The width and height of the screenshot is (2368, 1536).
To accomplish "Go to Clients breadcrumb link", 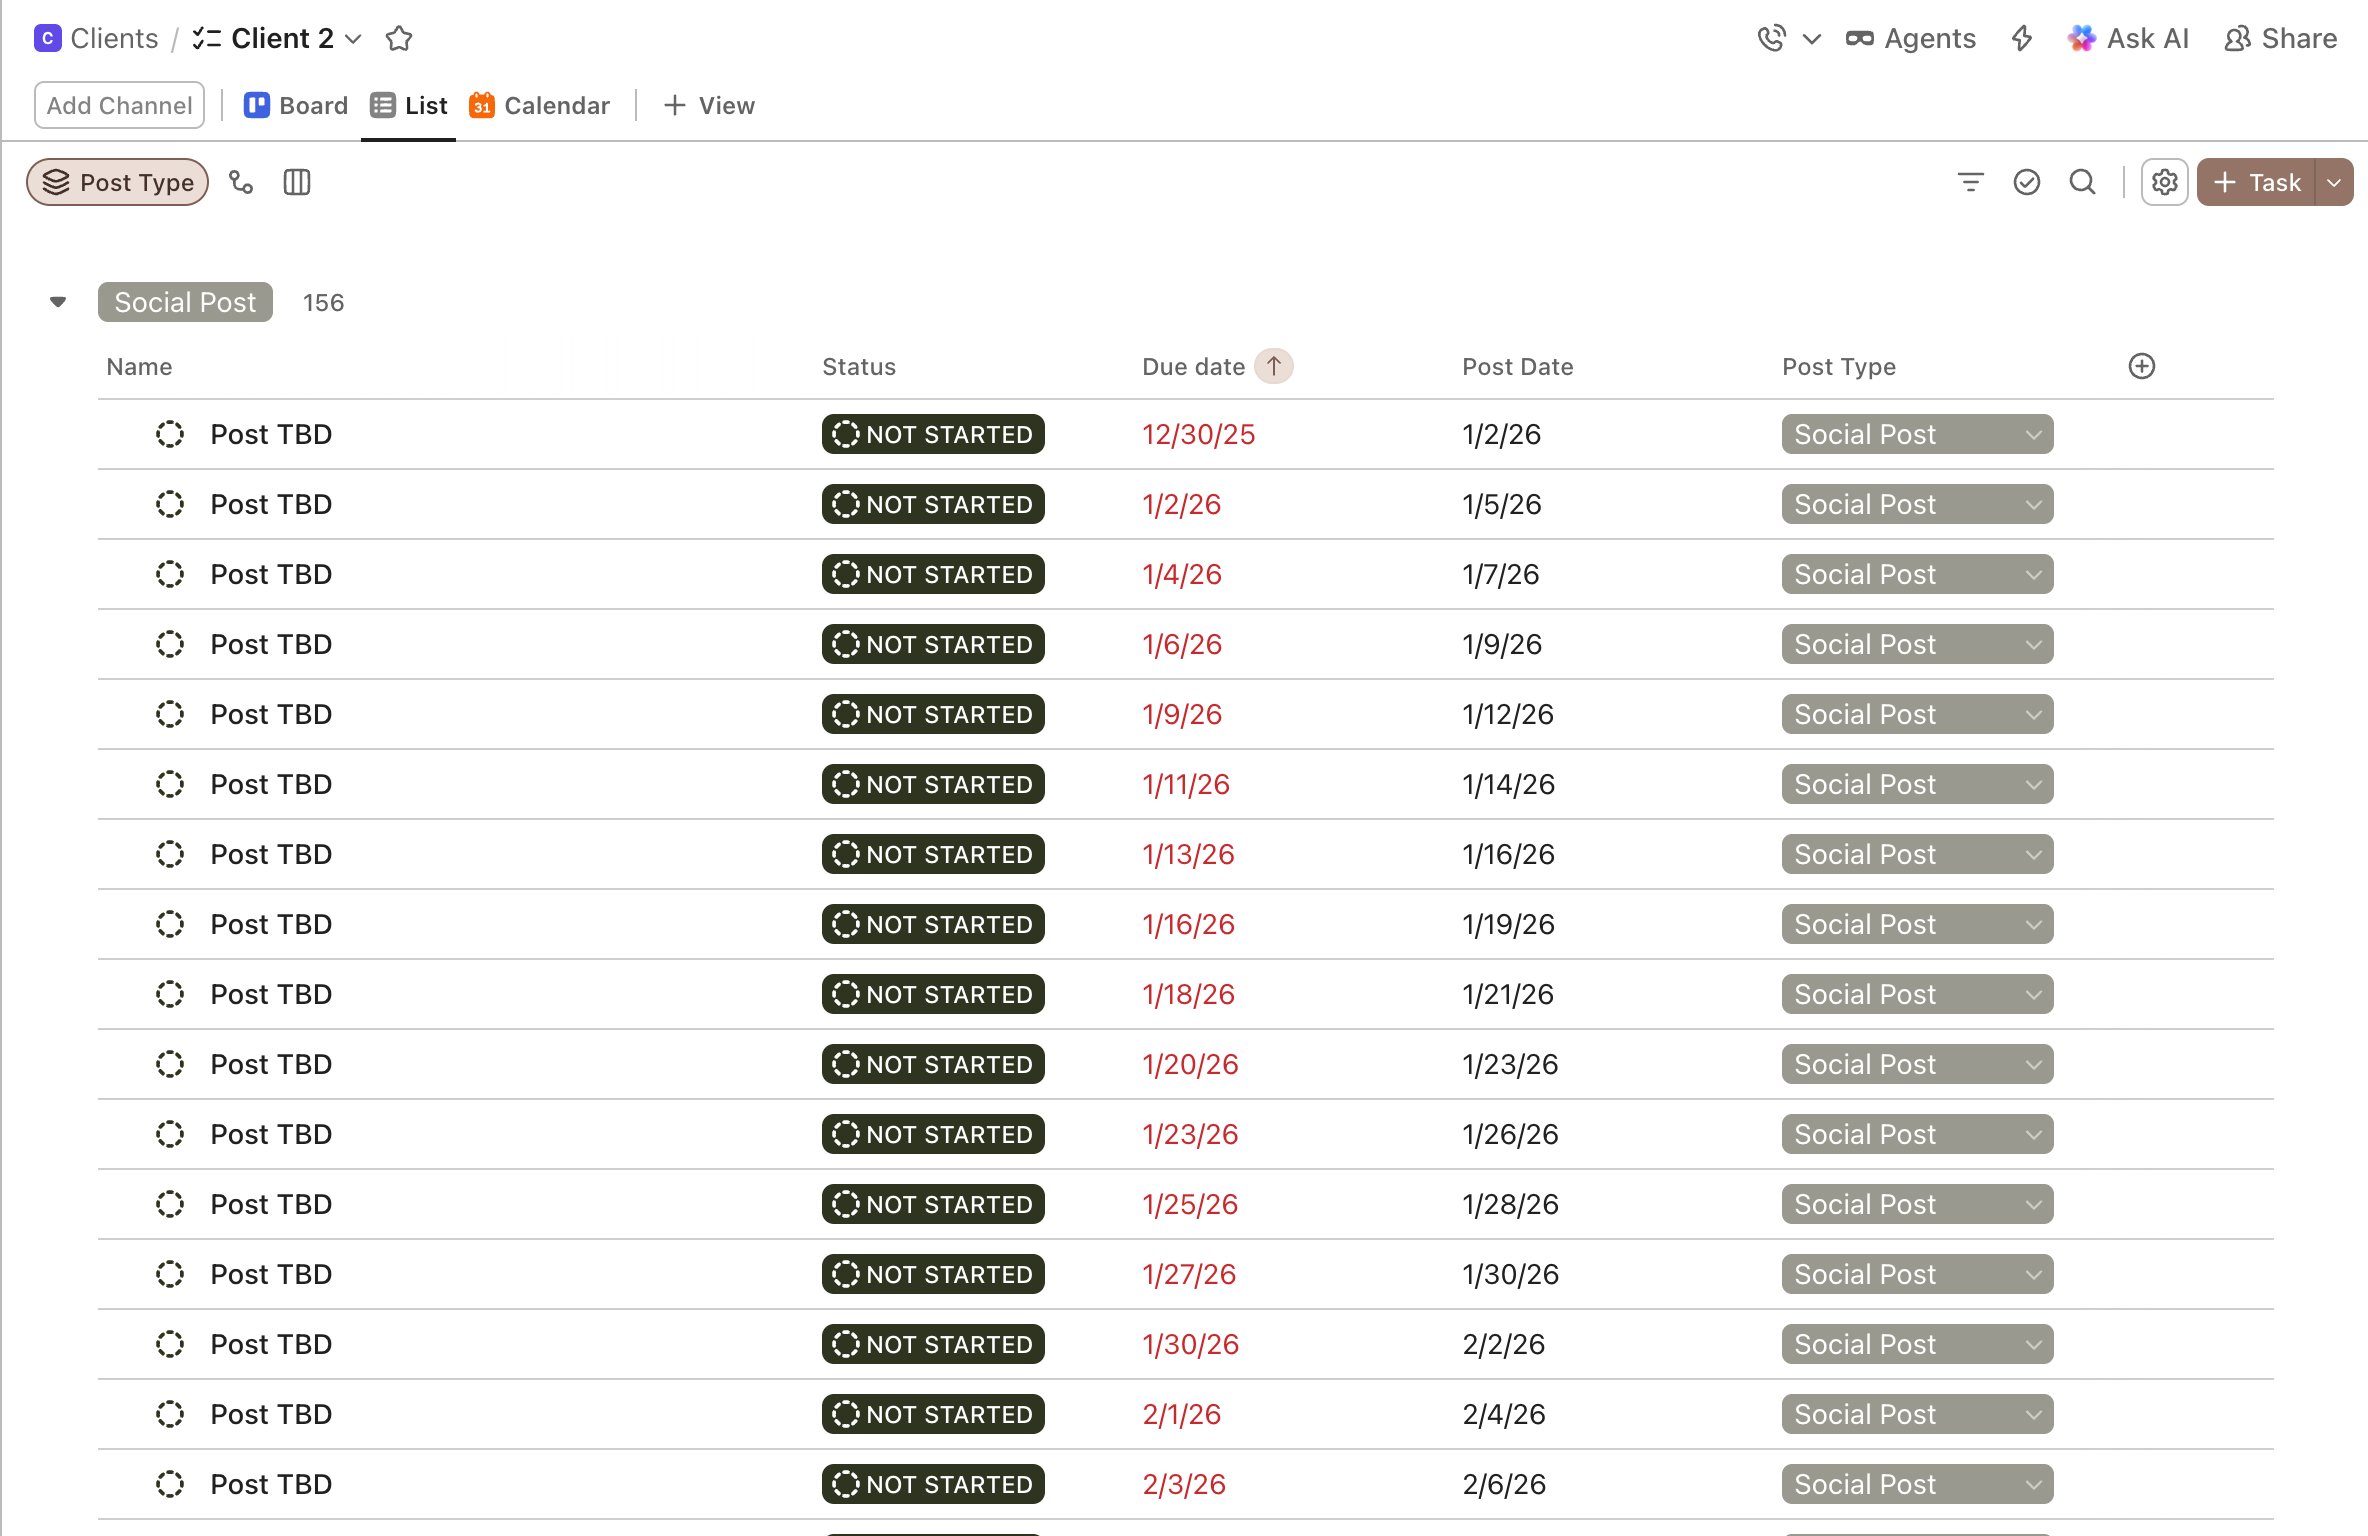I will [x=114, y=38].
